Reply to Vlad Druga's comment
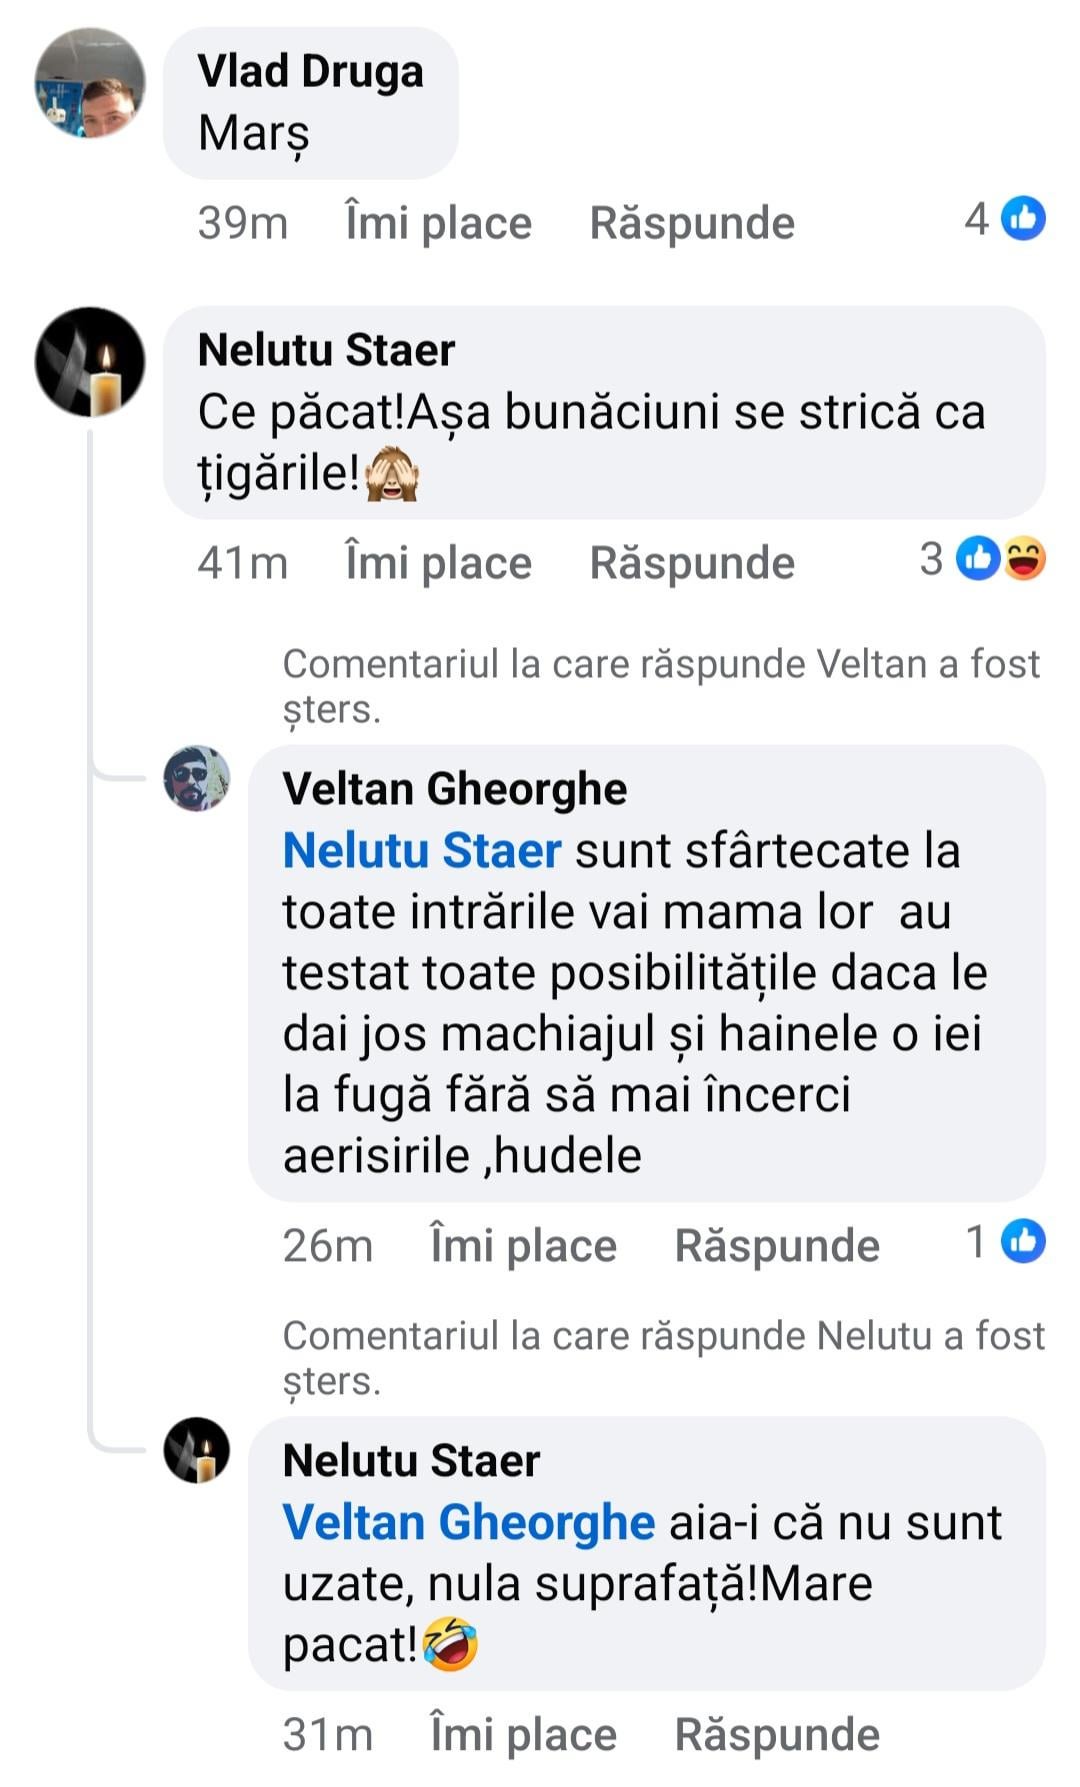The width and height of the screenshot is (1080, 1787). pos(692,223)
